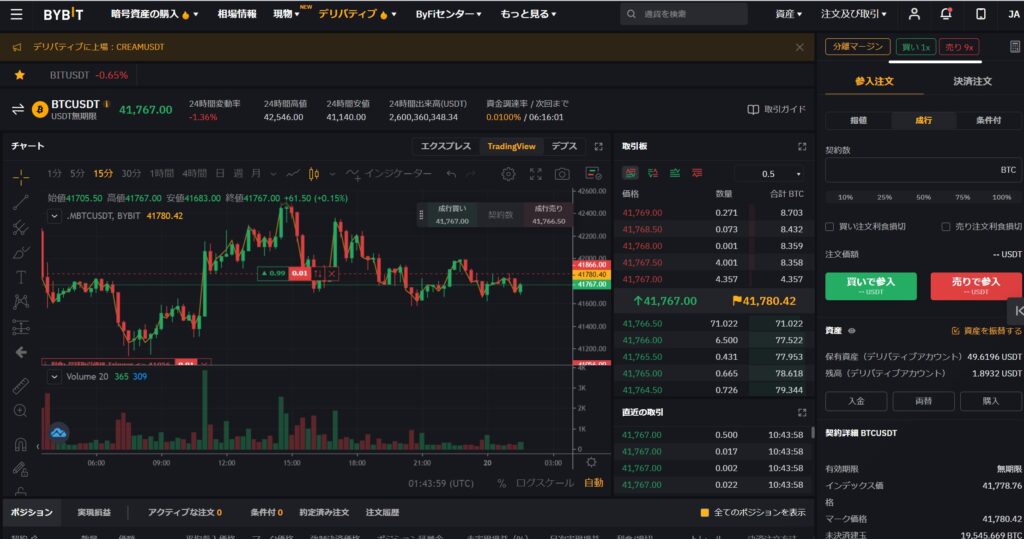The image size is (1024, 539).
Task: Expand the chart panel to fullscreen
Action: pos(598,146)
